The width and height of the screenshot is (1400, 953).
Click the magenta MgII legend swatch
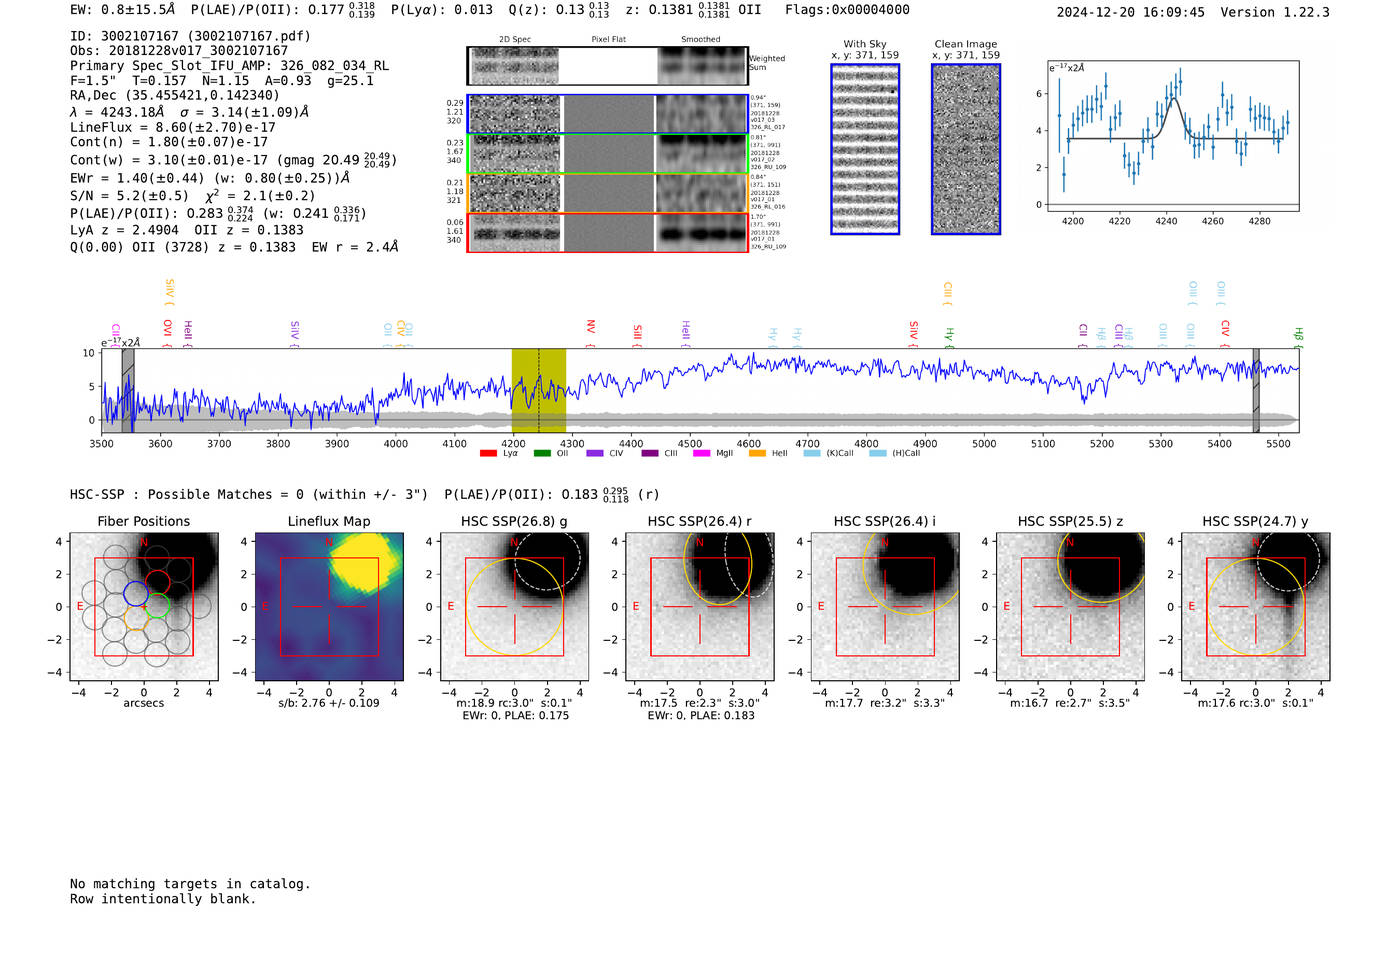701,454
